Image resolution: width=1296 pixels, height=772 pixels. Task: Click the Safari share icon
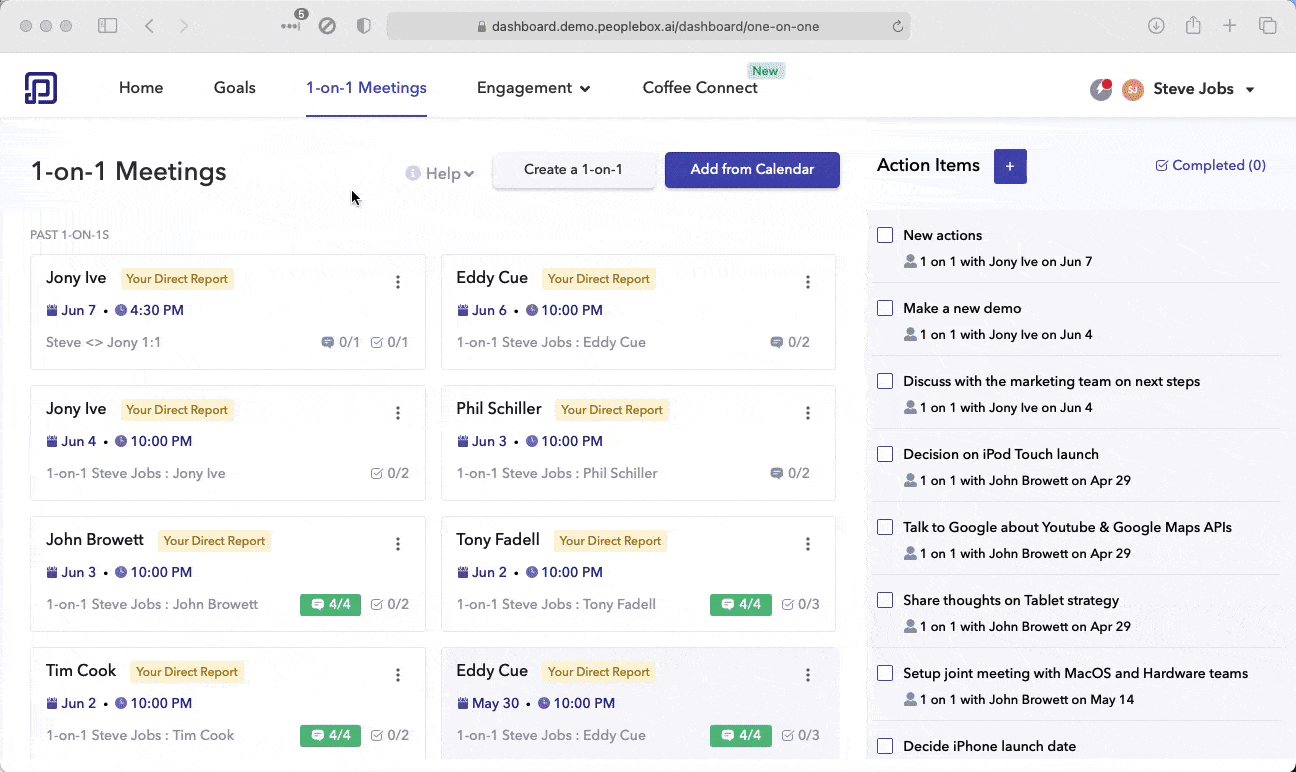[x=1193, y=26]
